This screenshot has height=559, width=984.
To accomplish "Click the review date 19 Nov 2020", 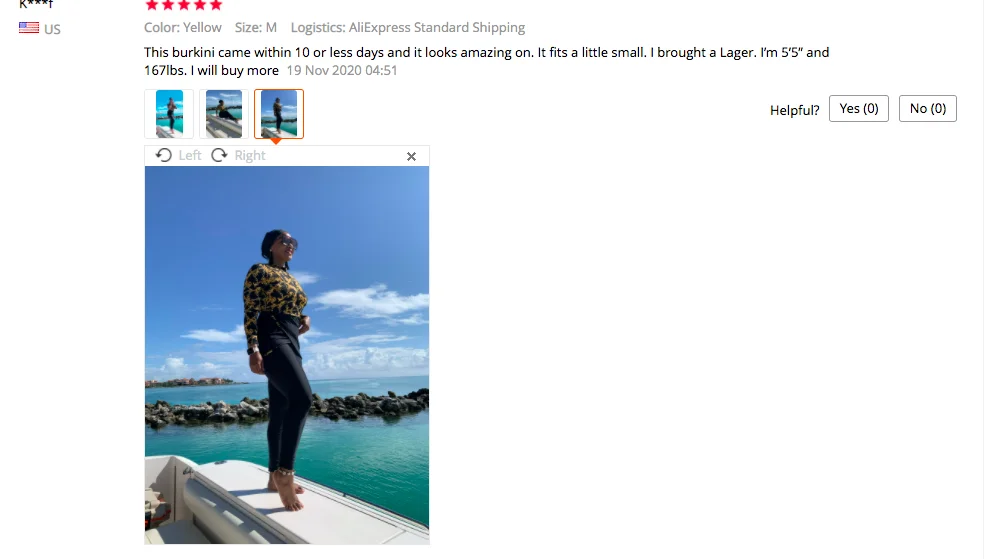I will 342,70.
